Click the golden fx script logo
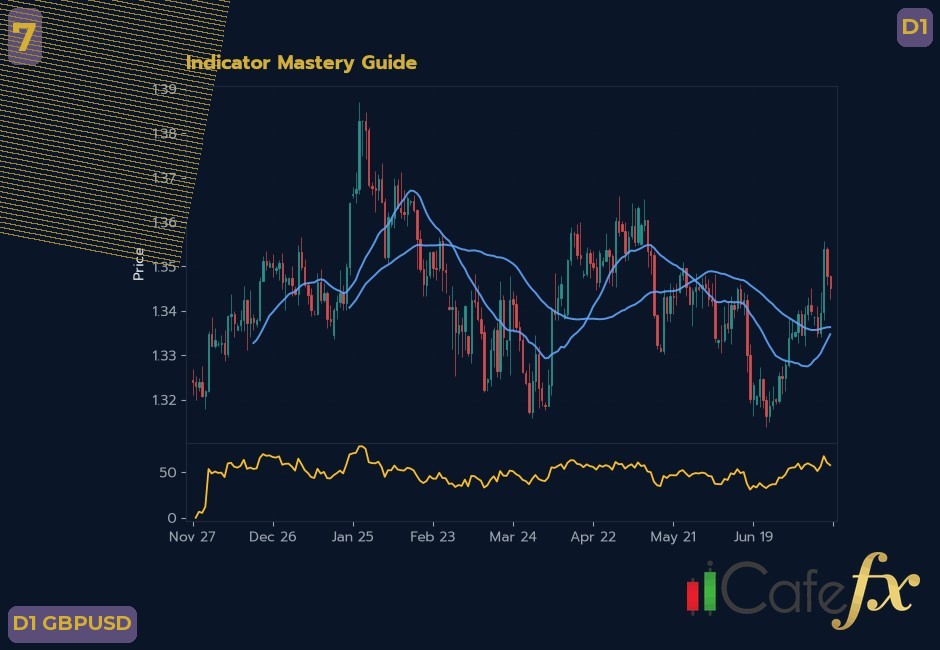Screen dimensions: 940x650 (874, 590)
